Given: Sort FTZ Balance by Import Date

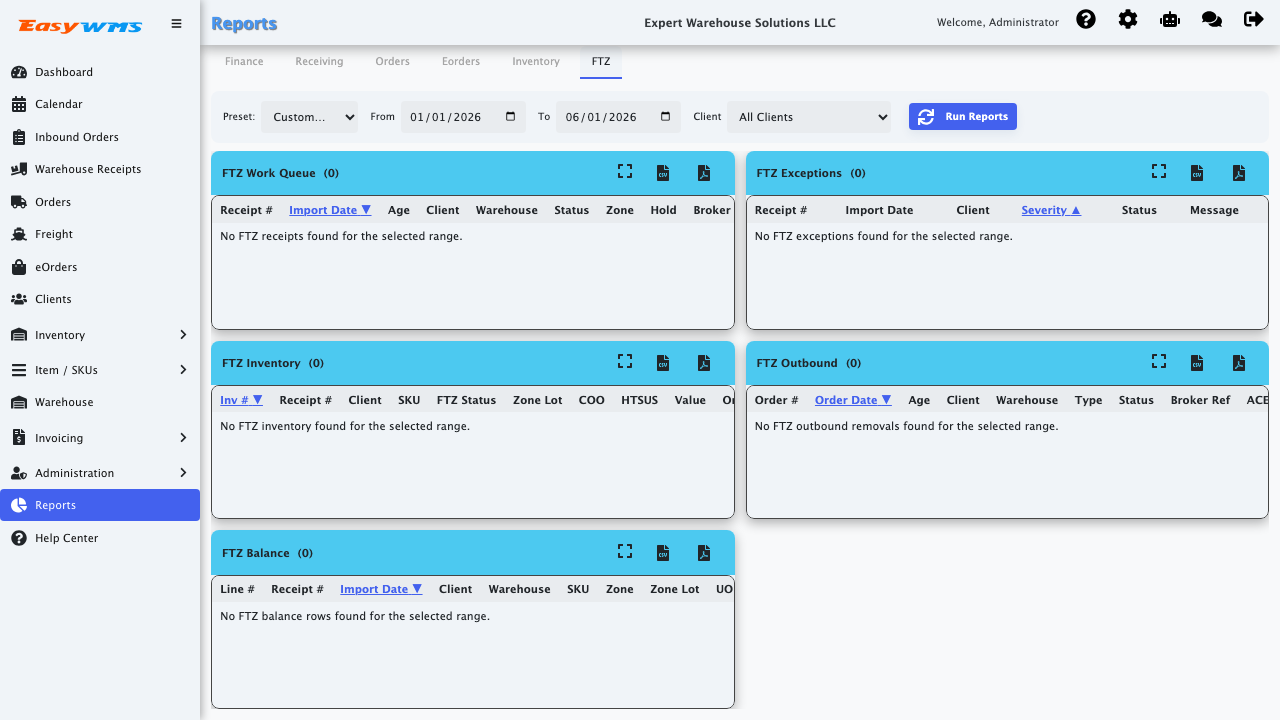Looking at the screenshot, I should coord(381,589).
